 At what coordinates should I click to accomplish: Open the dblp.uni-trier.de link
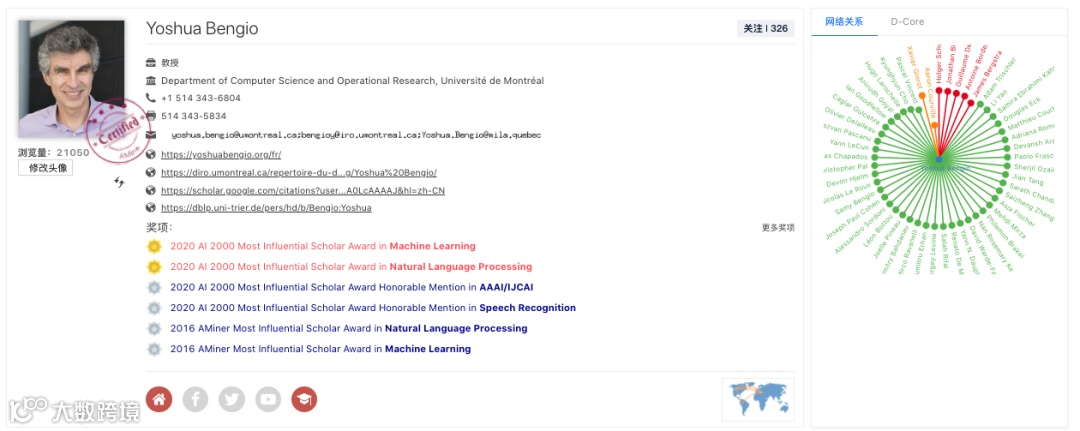coord(267,208)
